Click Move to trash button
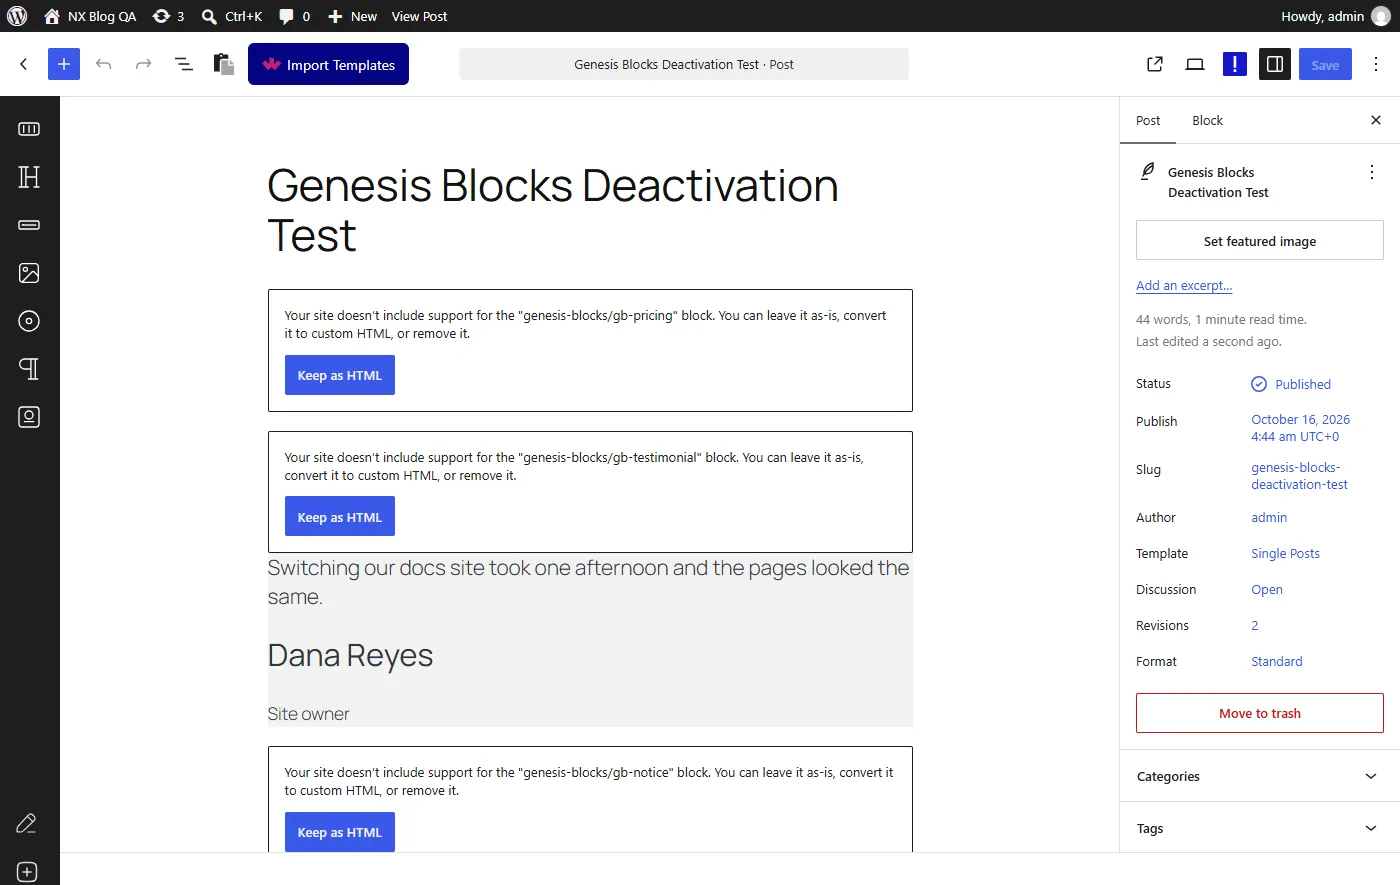Viewport: 1400px width, 885px height. coord(1260,713)
